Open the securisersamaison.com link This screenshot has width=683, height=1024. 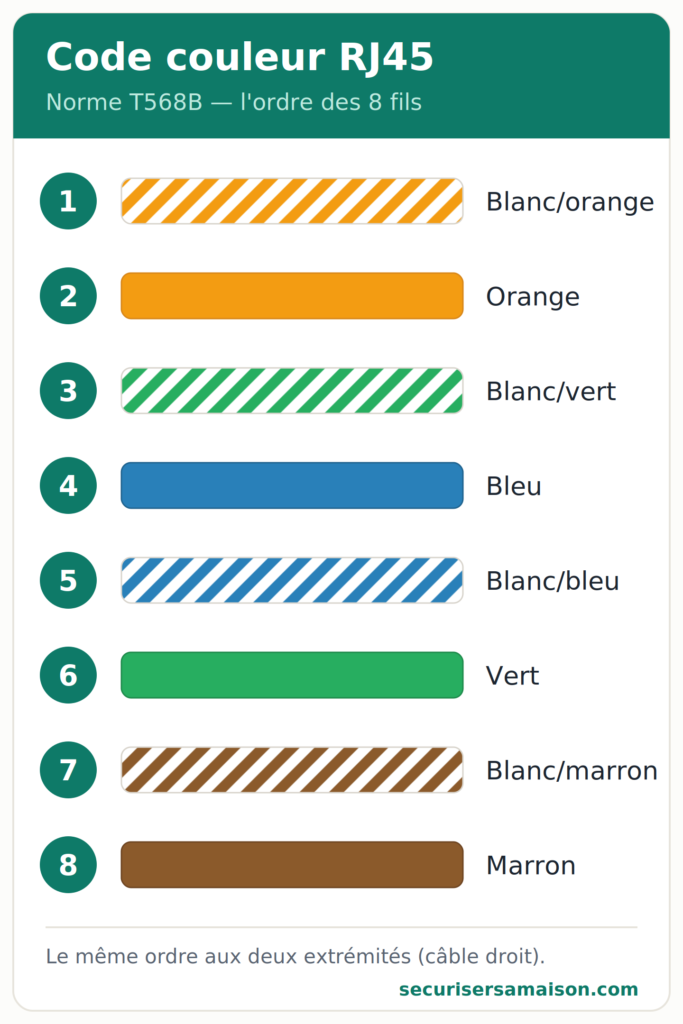point(518,989)
